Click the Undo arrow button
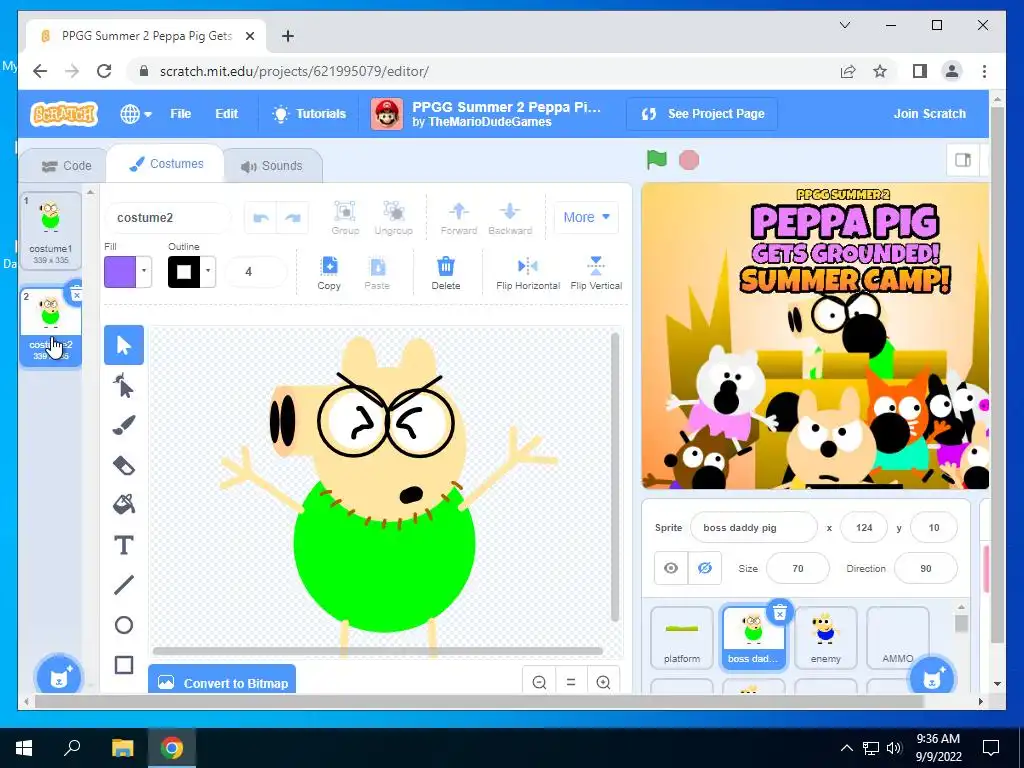This screenshot has width=1024, height=768. coord(261,217)
